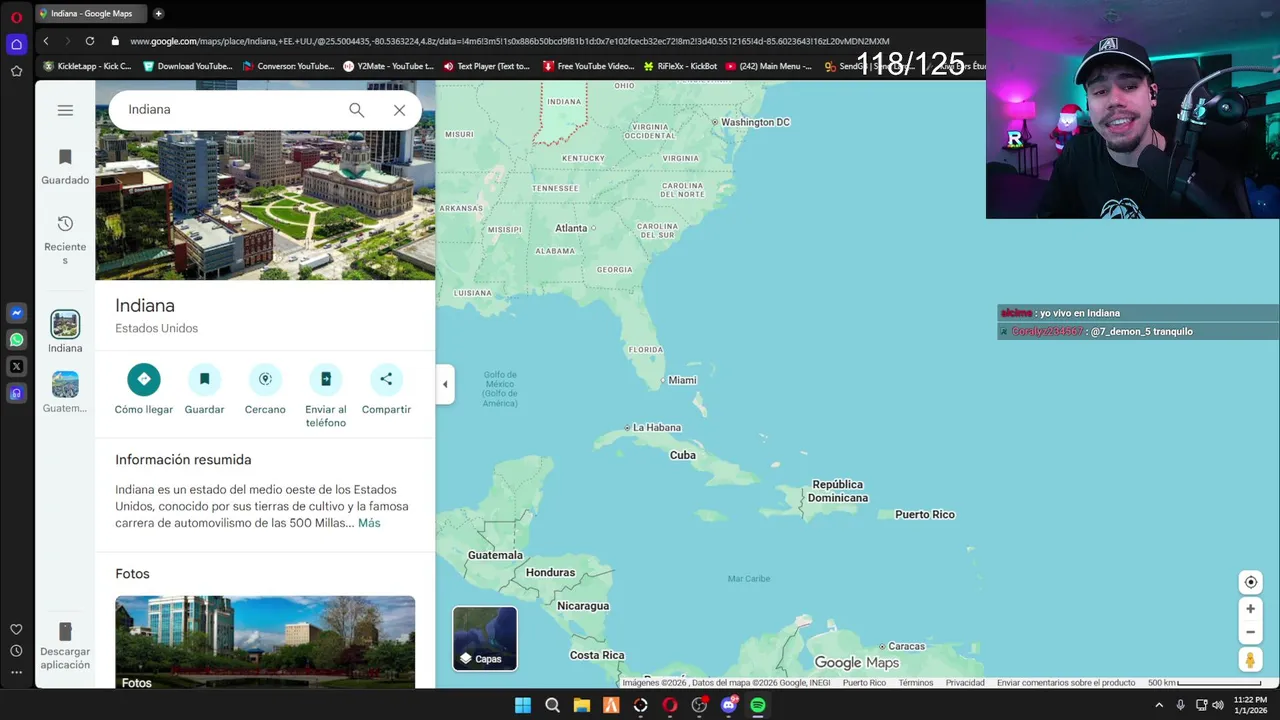Screen dimensions: 1280x720
Task: Open the Free YouTube Video bookmark
Action: [588, 66]
